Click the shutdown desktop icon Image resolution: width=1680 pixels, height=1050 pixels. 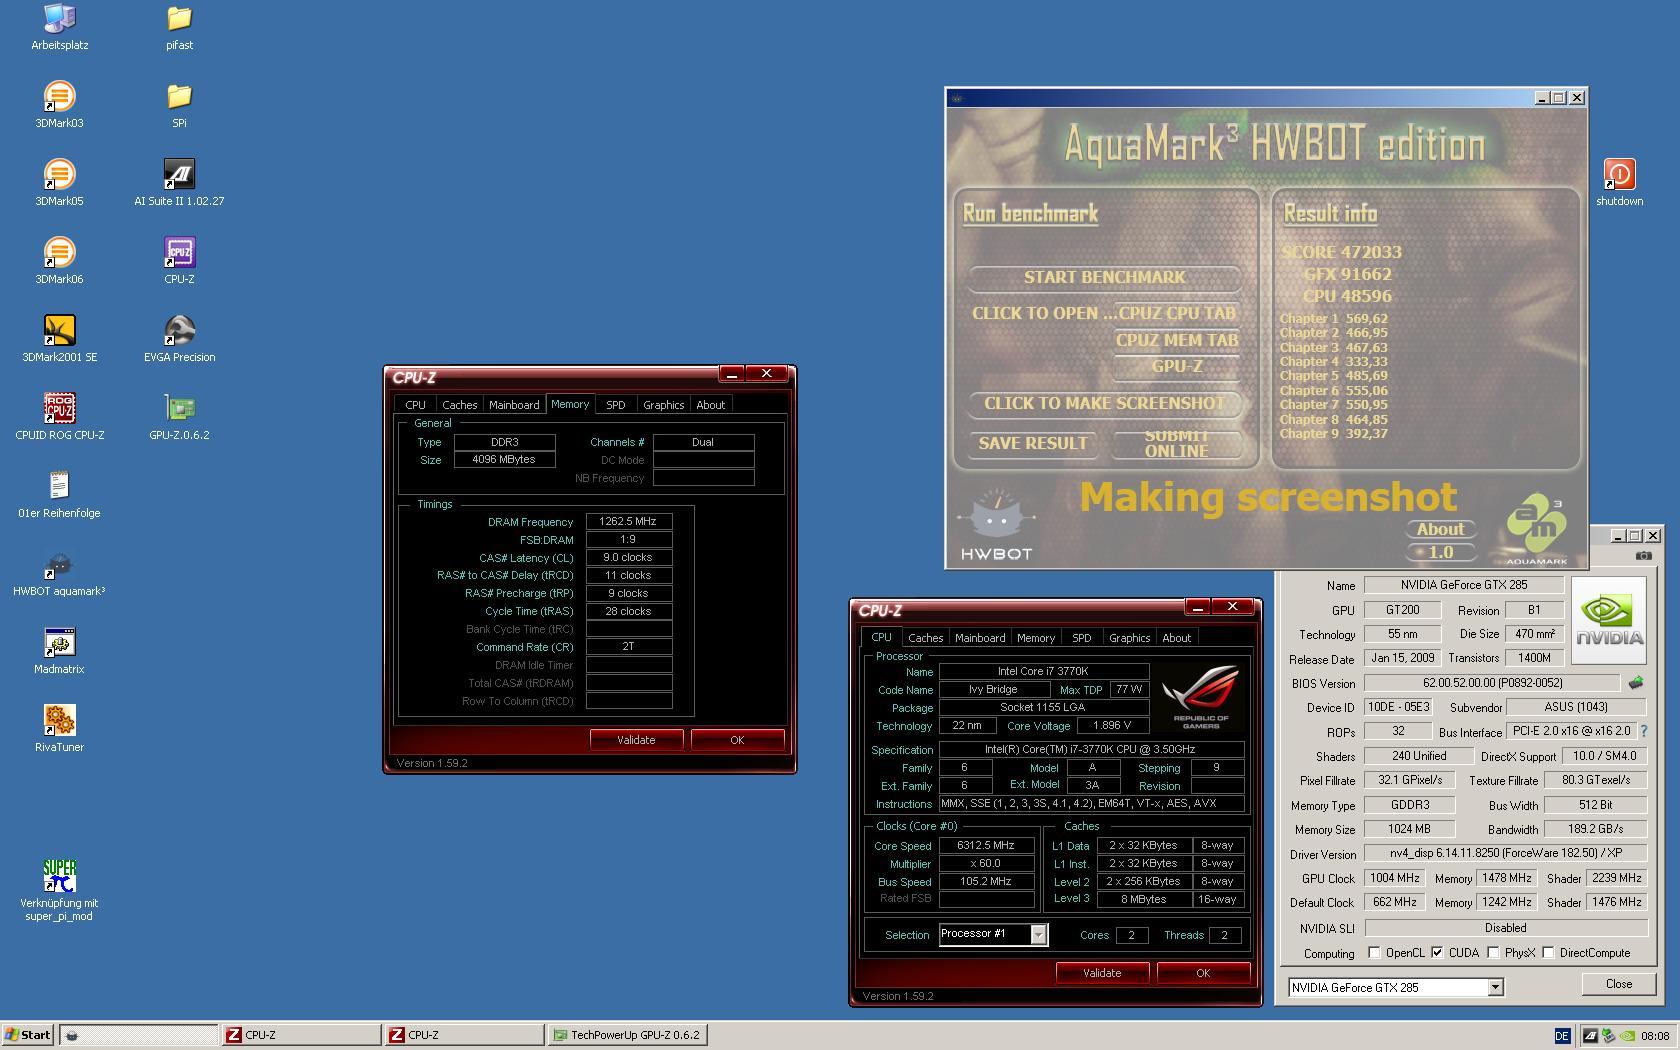click(1619, 175)
